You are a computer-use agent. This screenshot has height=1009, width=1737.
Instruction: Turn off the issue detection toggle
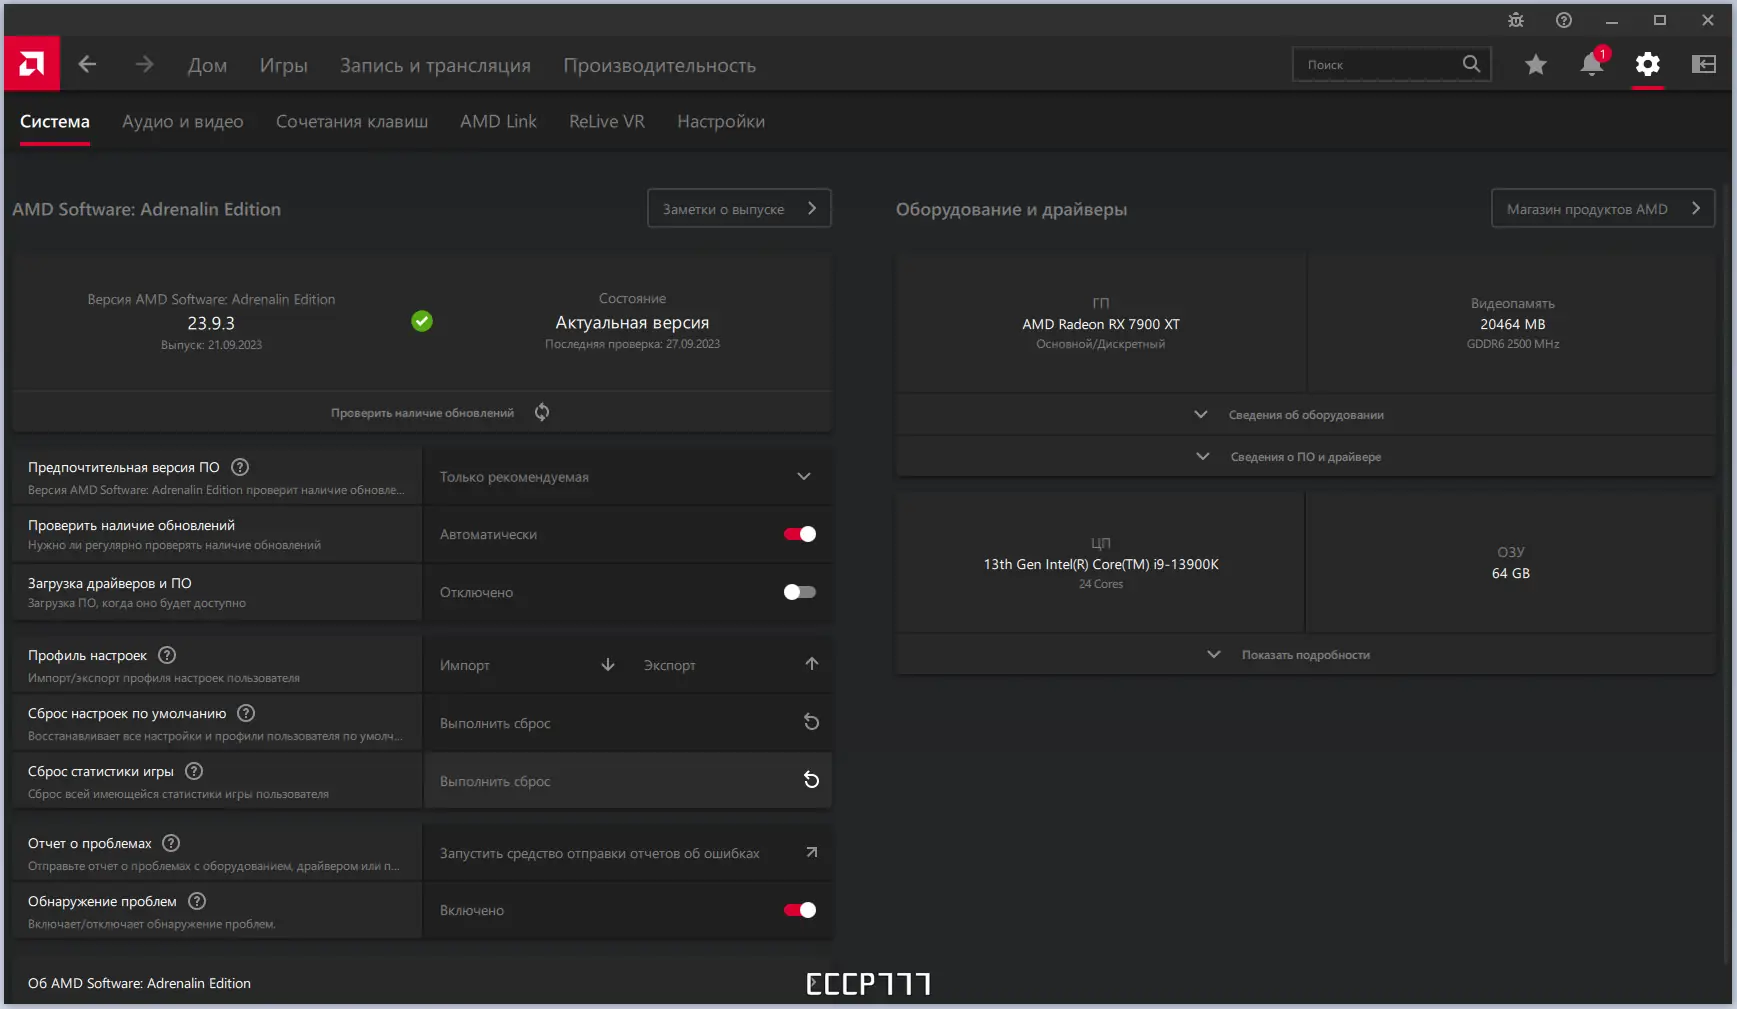pyautogui.click(x=800, y=910)
